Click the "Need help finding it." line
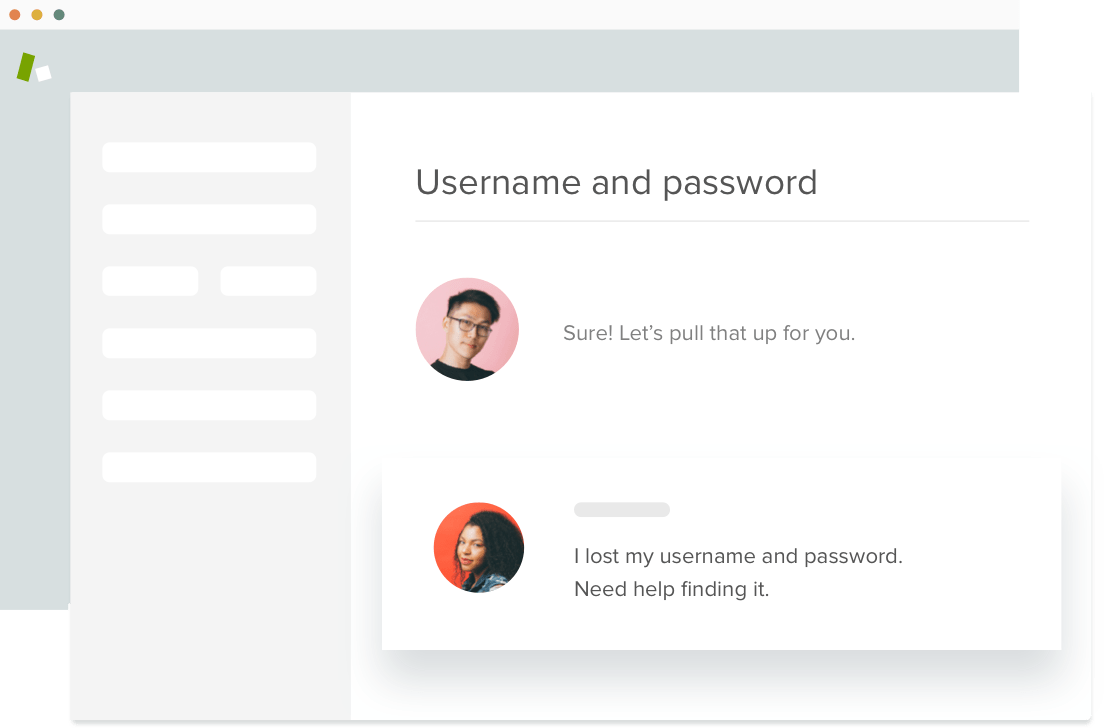This screenshot has height=728, width=1104. point(671,589)
